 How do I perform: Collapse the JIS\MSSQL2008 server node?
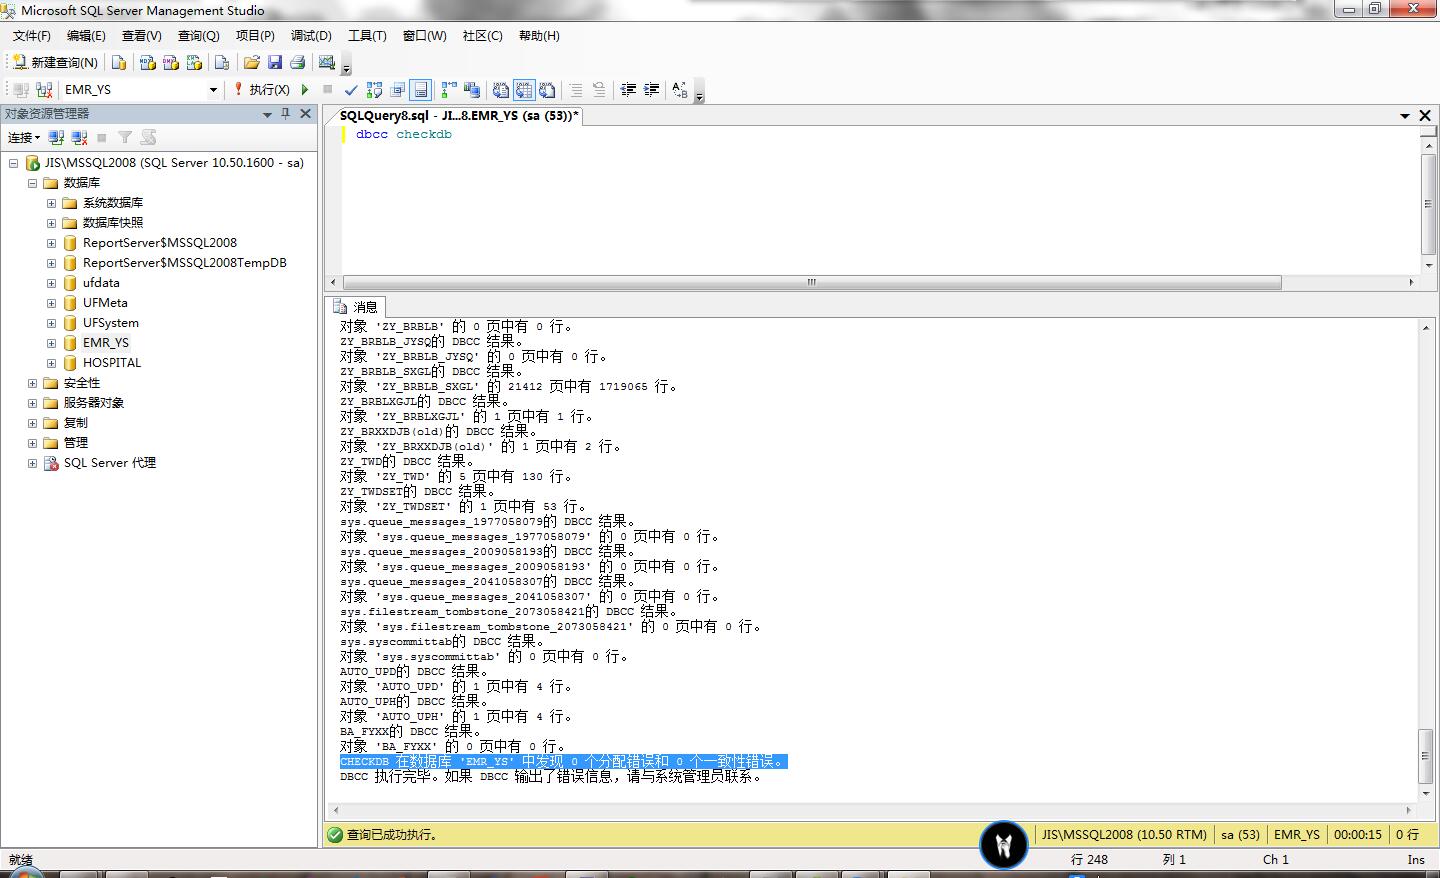(x=14, y=163)
